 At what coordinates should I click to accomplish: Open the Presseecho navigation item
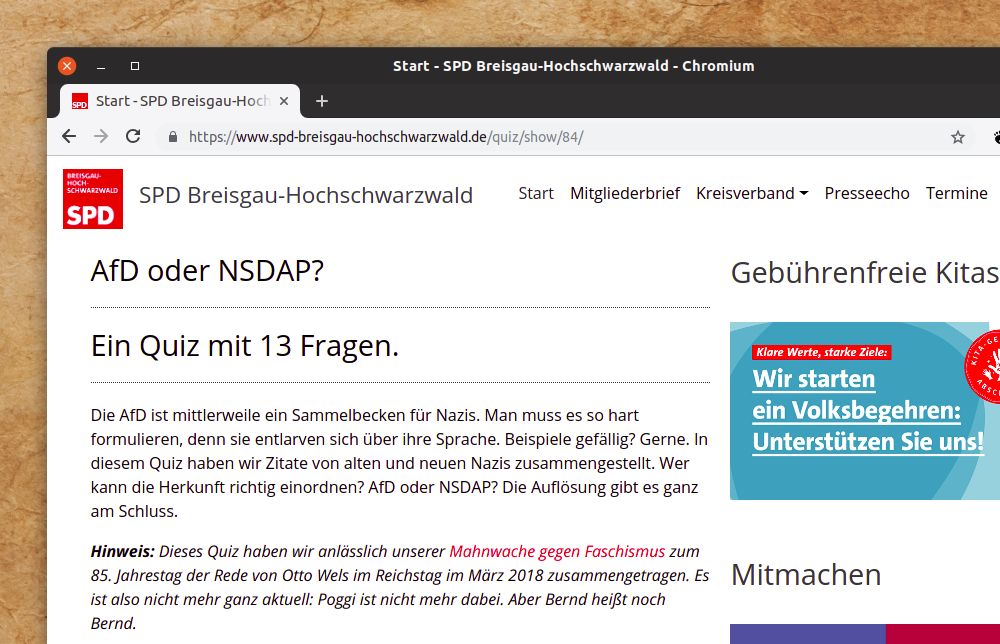867,193
